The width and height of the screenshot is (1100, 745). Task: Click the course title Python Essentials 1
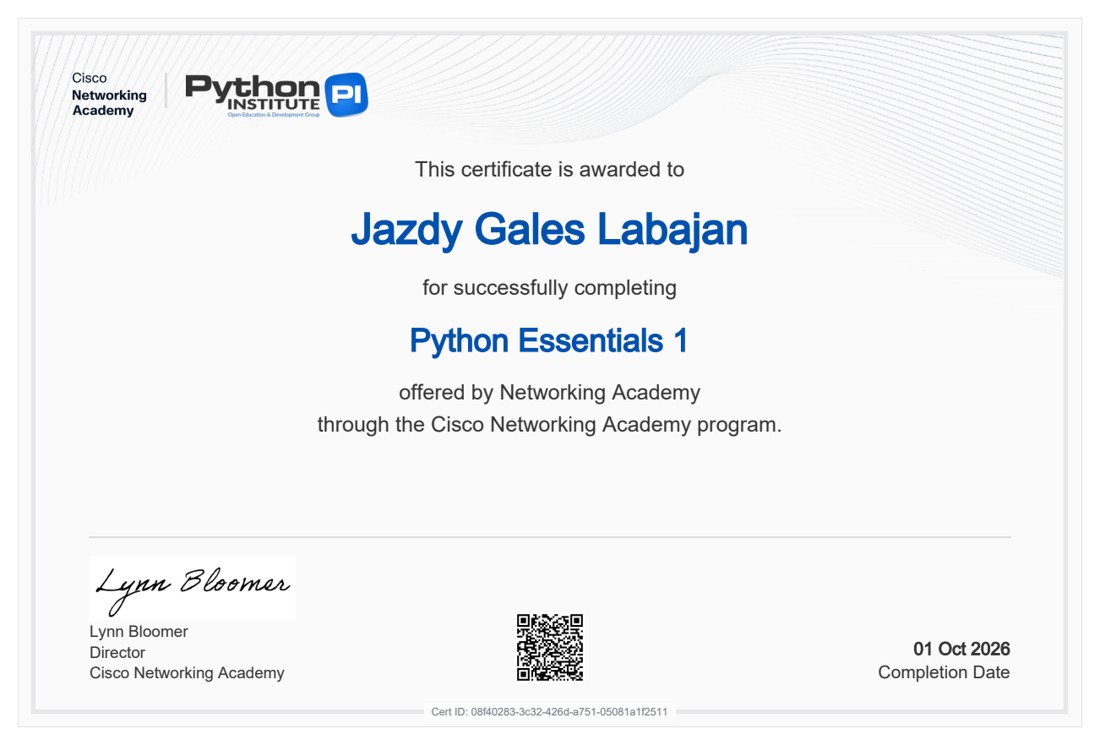(x=549, y=342)
